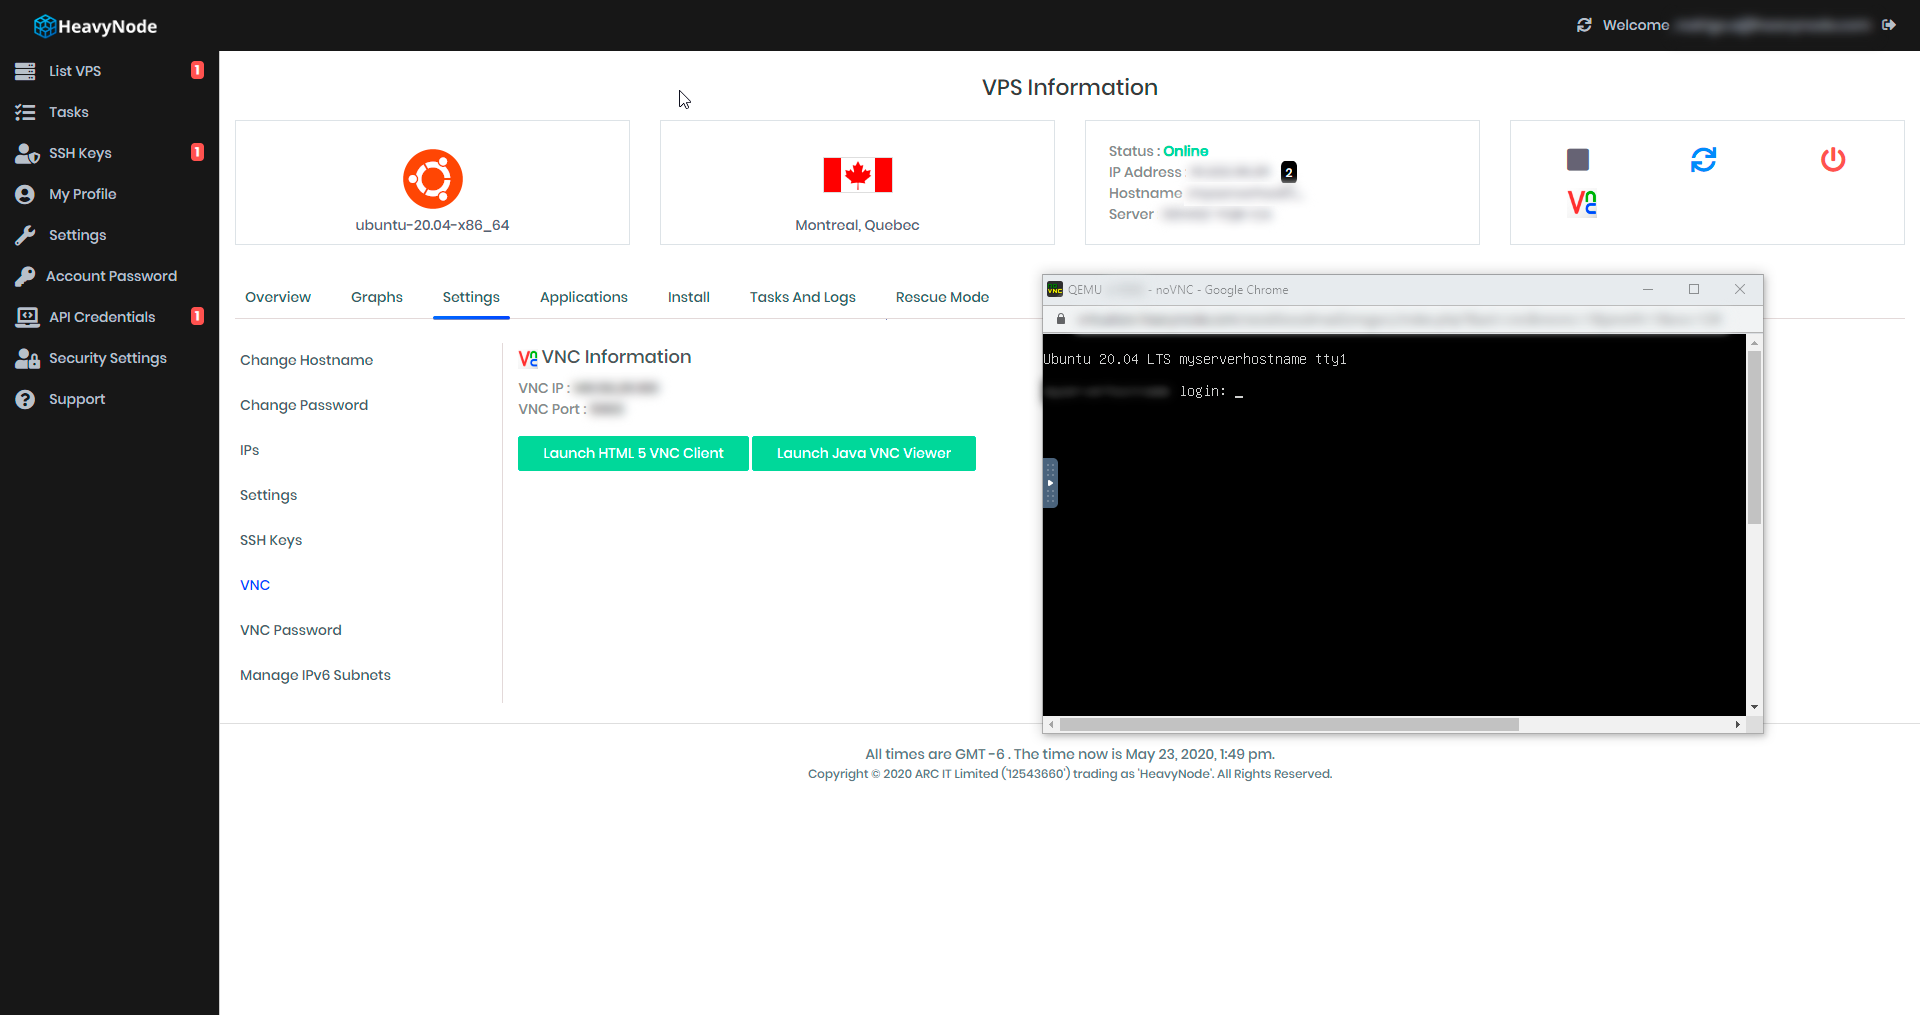The image size is (1920, 1015).
Task: Select VNC in the settings list
Action: pos(255,585)
